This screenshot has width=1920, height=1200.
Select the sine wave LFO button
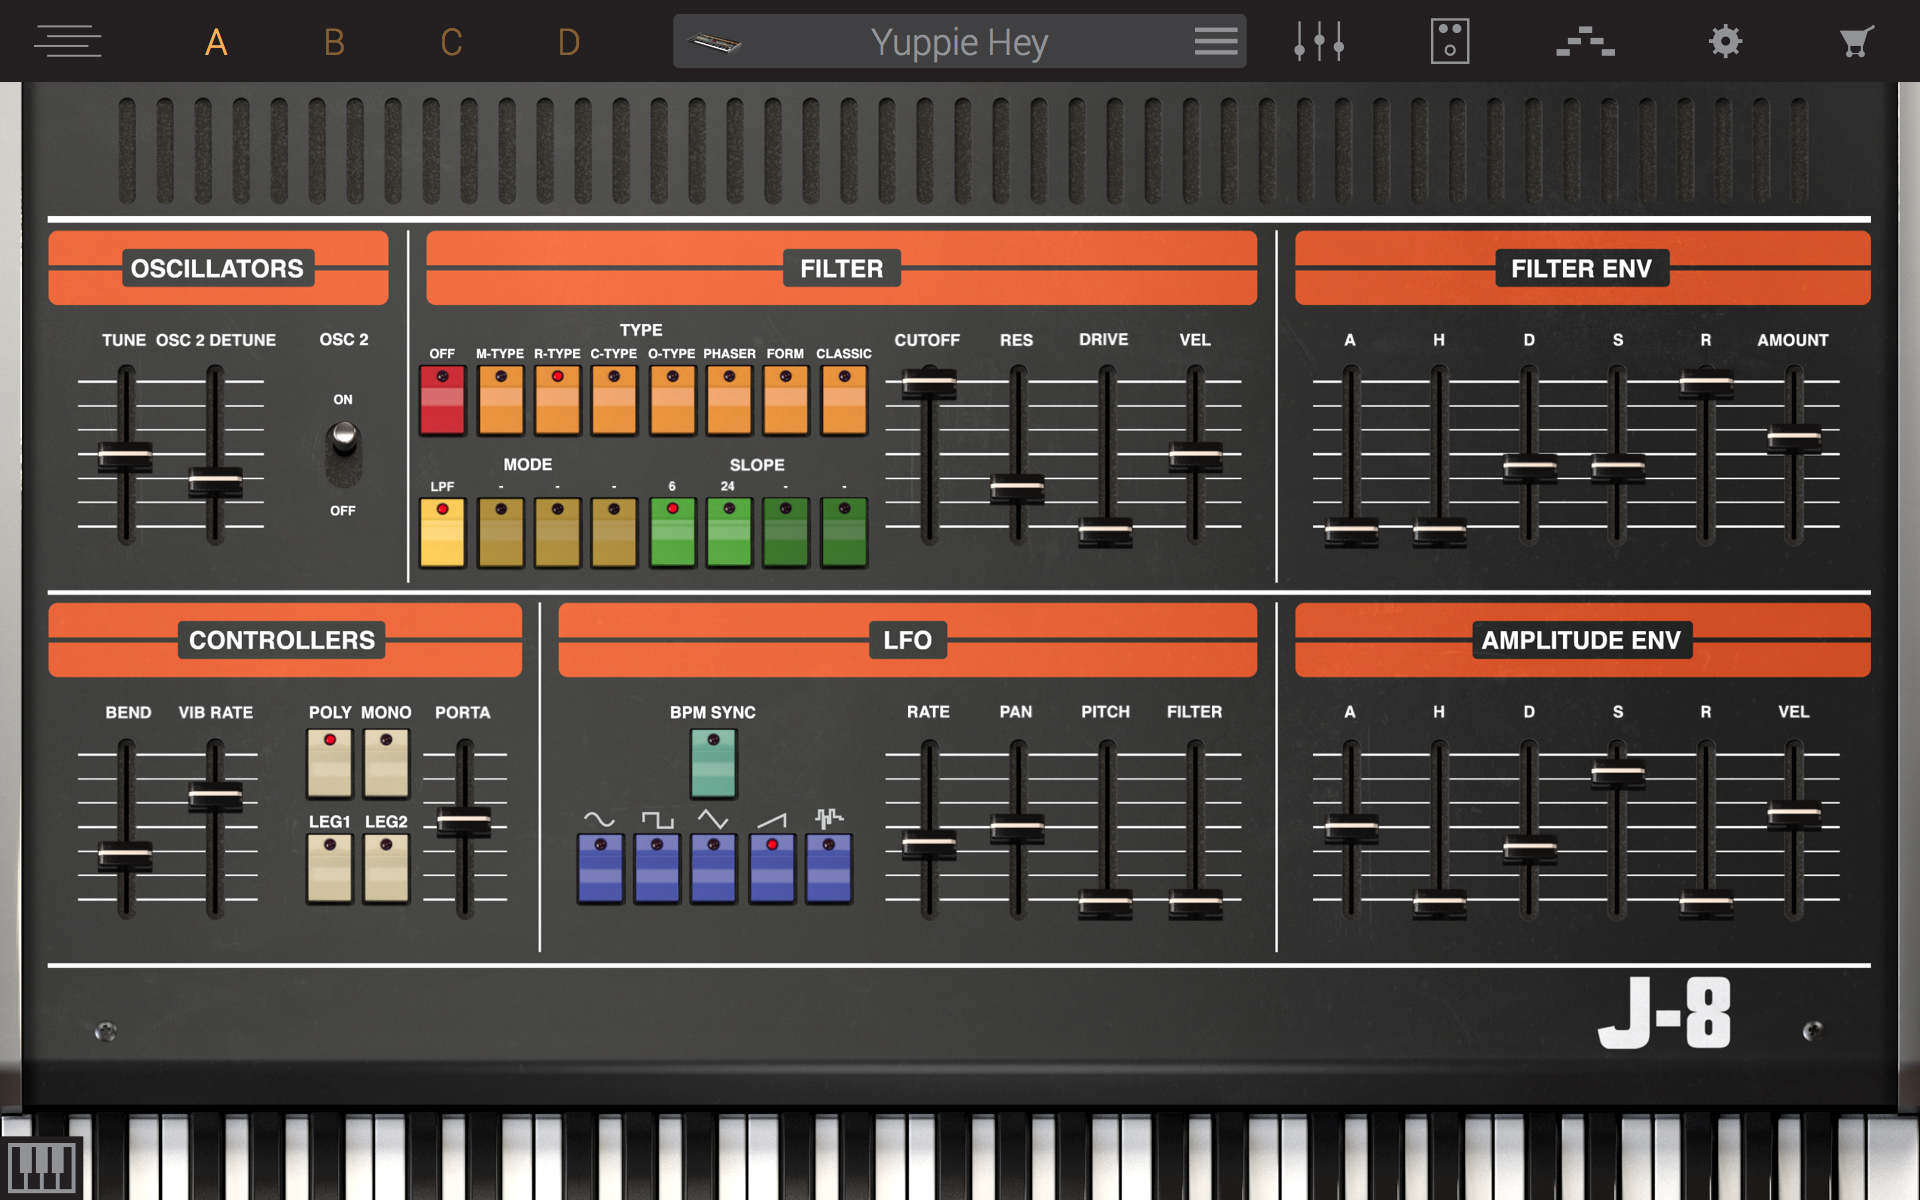pos(600,868)
